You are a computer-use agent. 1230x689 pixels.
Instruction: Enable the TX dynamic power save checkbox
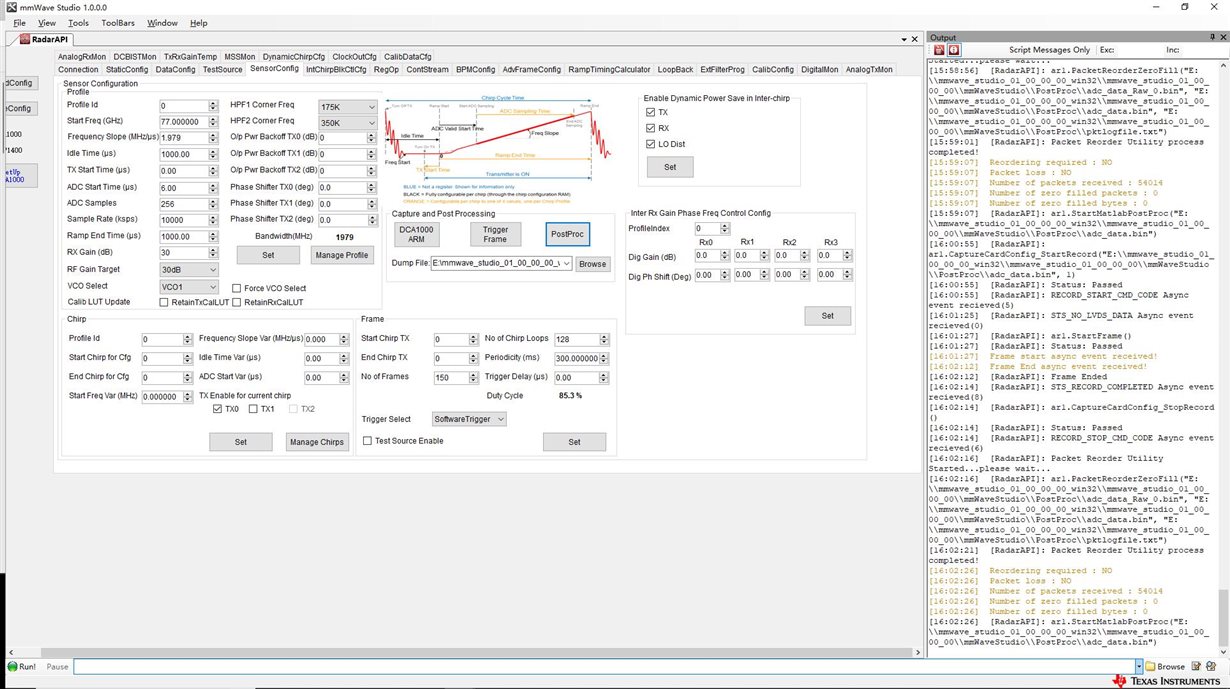(x=650, y=112)
